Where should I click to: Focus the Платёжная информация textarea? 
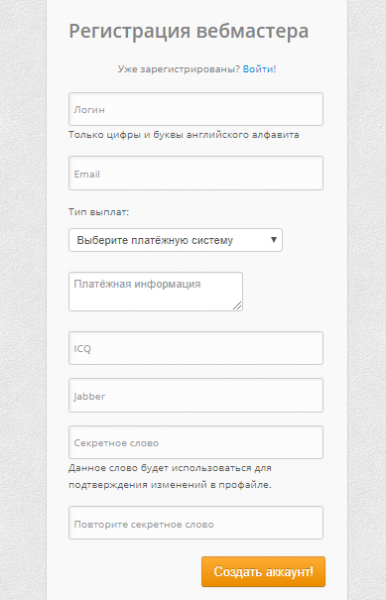[156, 292]
